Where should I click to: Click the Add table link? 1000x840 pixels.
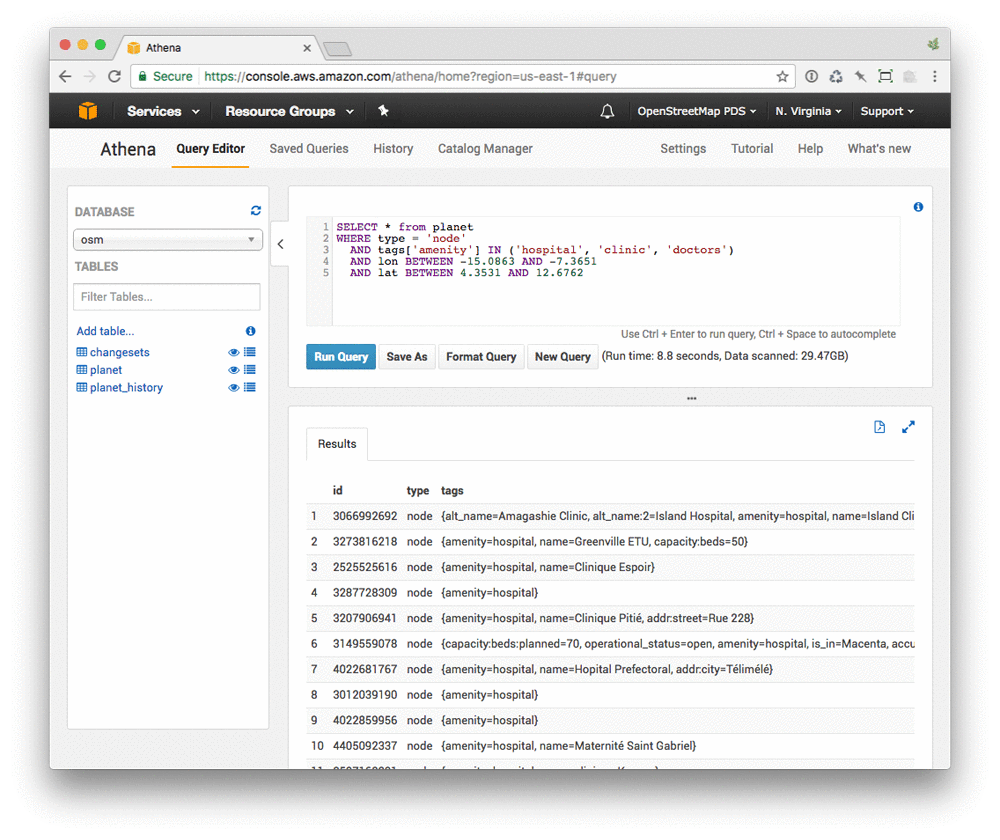(x=105, y=331)
